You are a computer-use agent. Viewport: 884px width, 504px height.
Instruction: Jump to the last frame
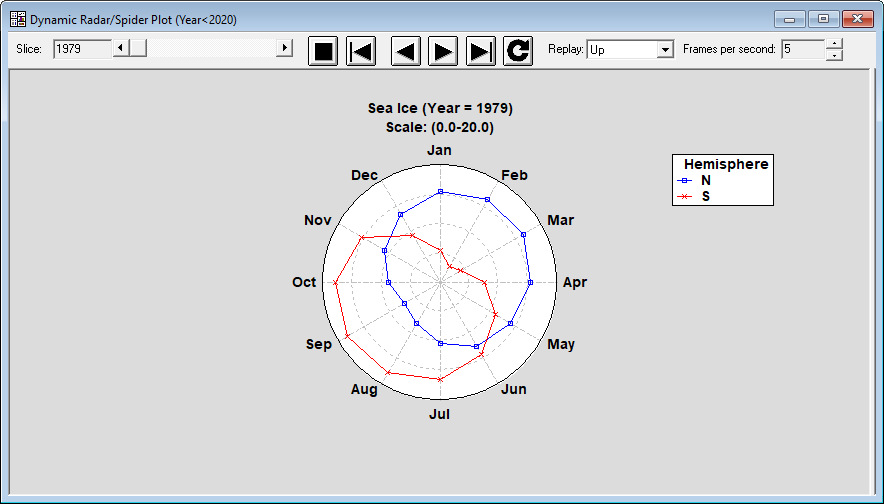click(x=481, y=50)
